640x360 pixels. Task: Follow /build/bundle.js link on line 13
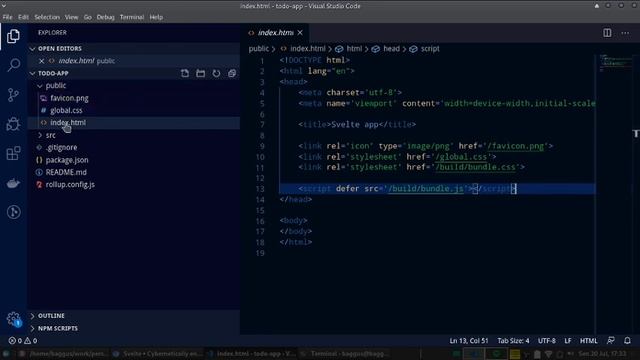point(426,189)
